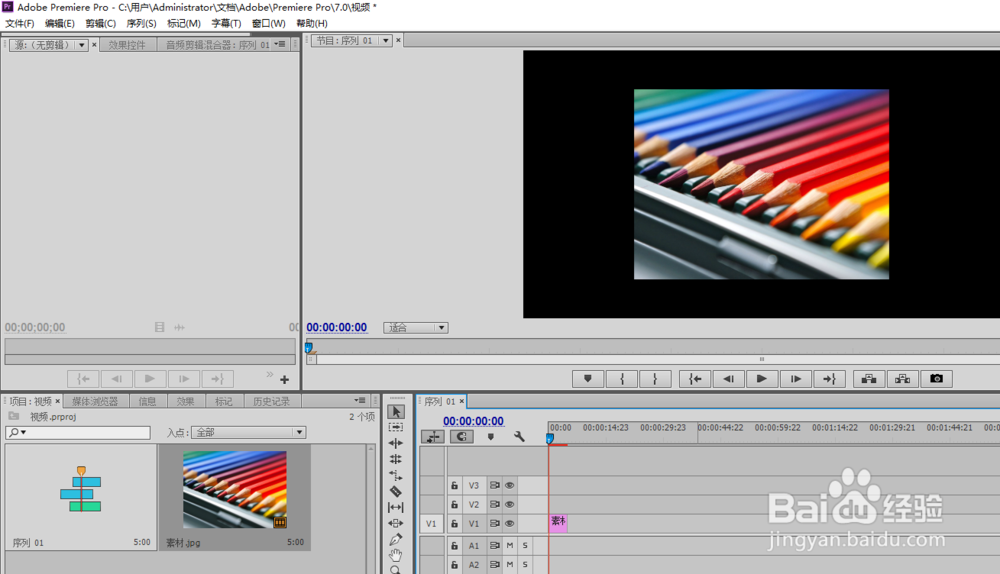This screenshot has height=574, width=1000.
Task: Select the 序列 01 item in Project panel
Action: (x=81, y=497)
